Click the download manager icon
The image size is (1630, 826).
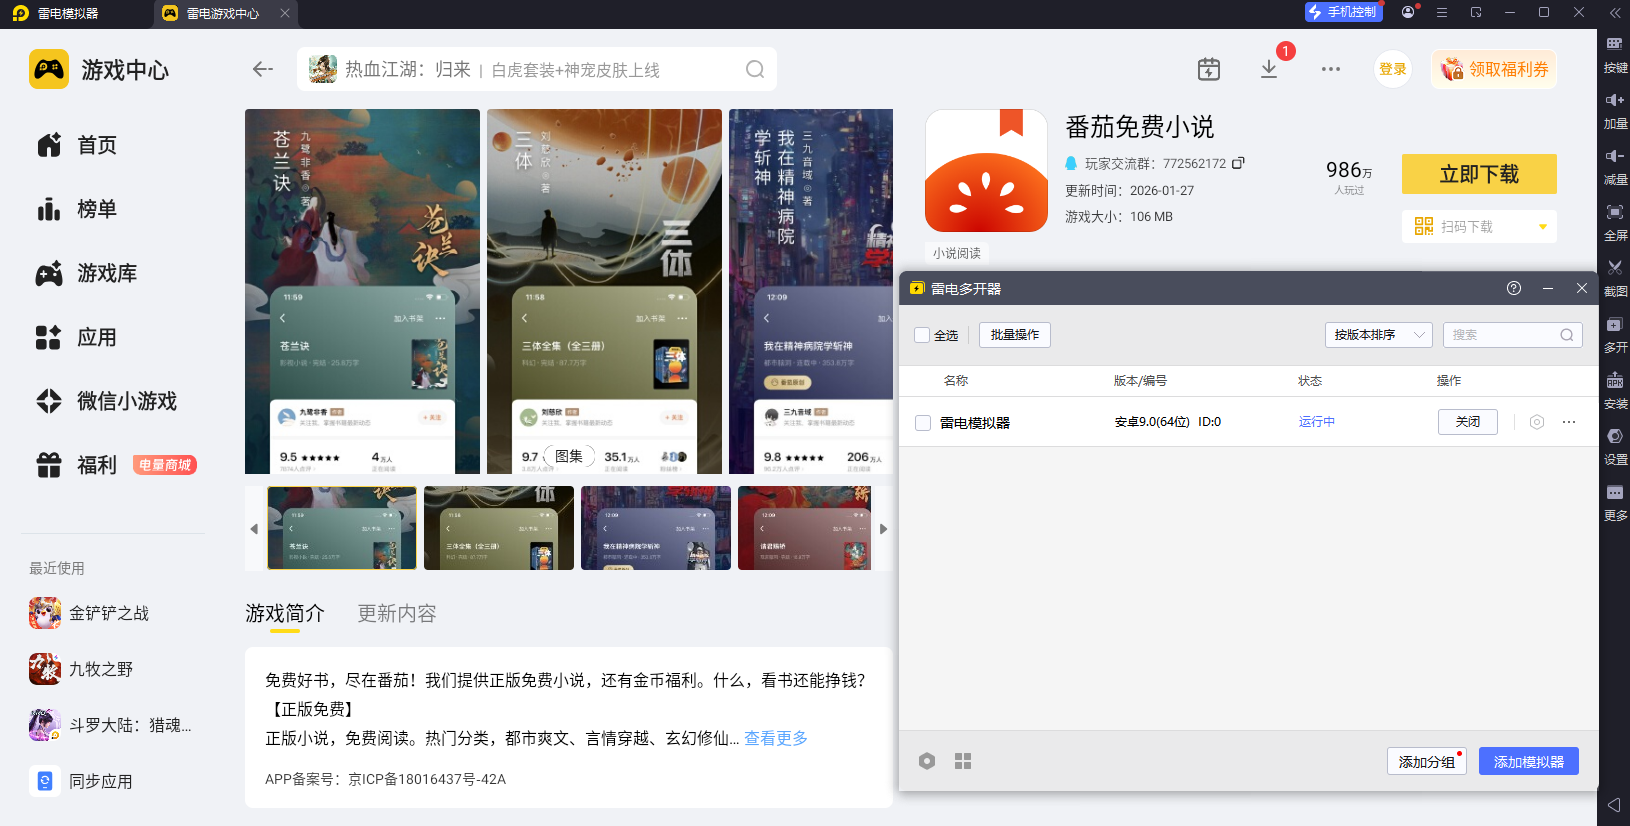coord(1268,69)
